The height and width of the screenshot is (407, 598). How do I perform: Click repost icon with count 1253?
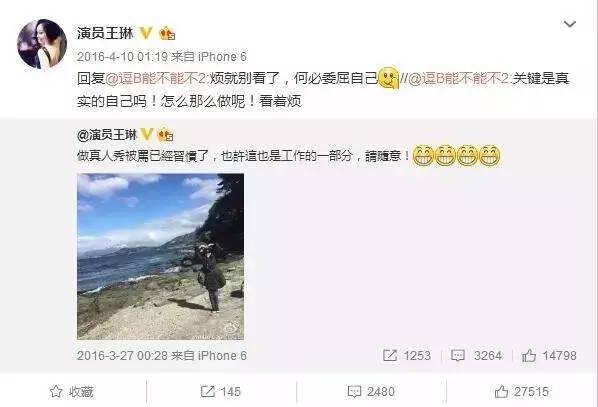click(x=407, y=356)
